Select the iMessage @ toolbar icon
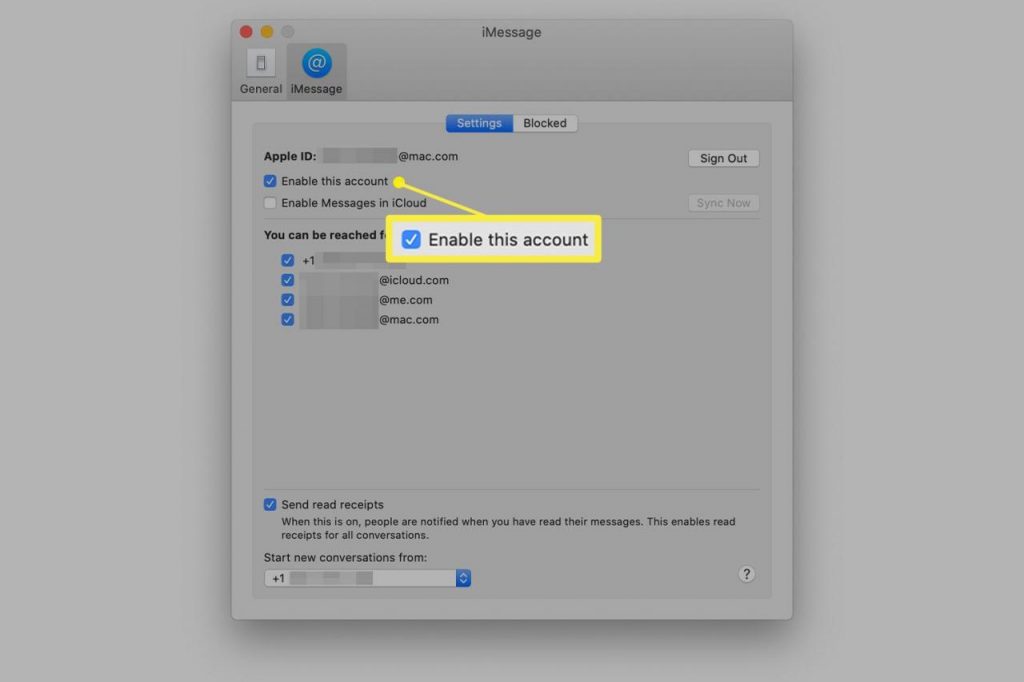 tap(317, 72)
